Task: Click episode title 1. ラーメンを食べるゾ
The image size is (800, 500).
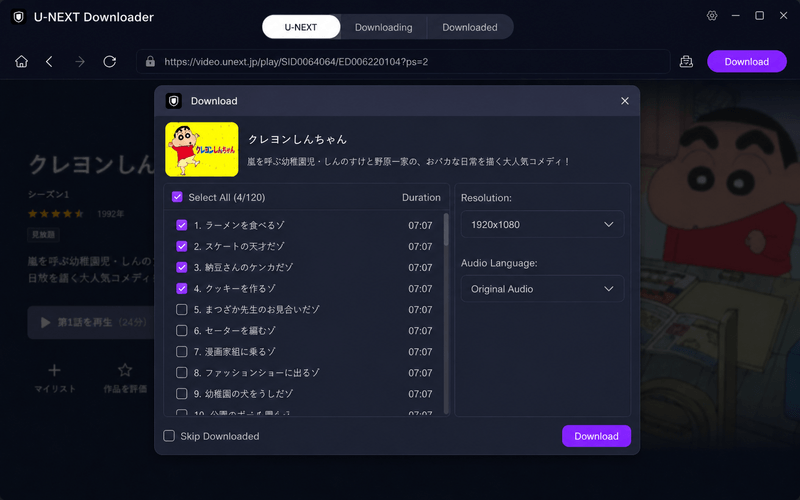Action: [x=239, y=225]
